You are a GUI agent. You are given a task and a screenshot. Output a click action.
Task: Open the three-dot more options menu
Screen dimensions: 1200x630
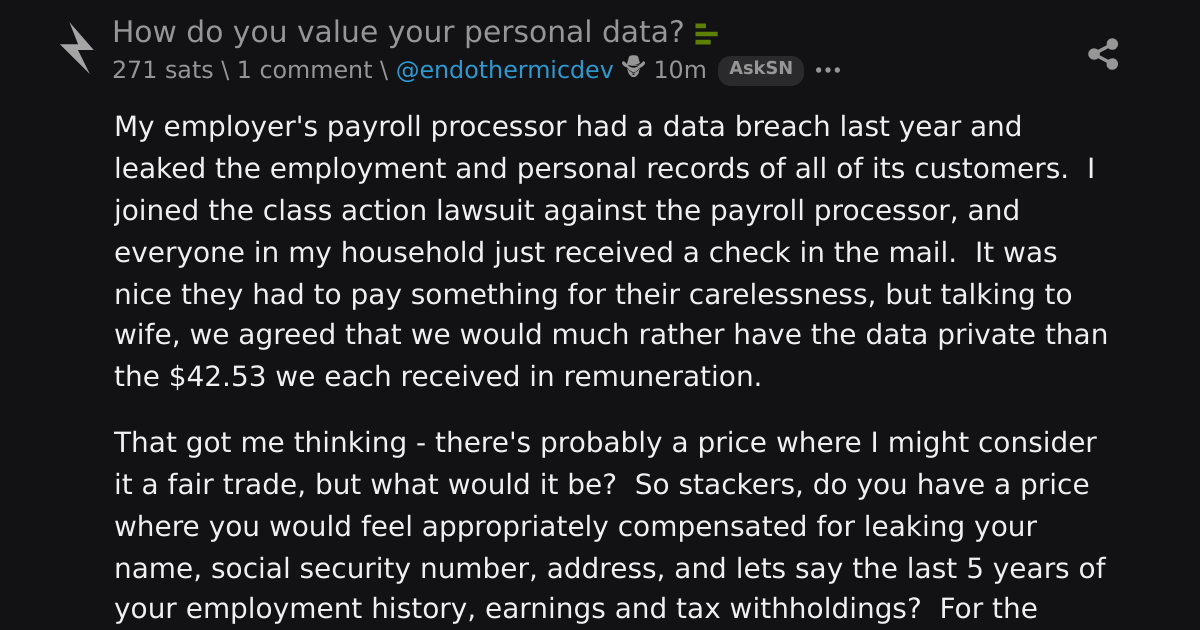[x=828, y=70]
